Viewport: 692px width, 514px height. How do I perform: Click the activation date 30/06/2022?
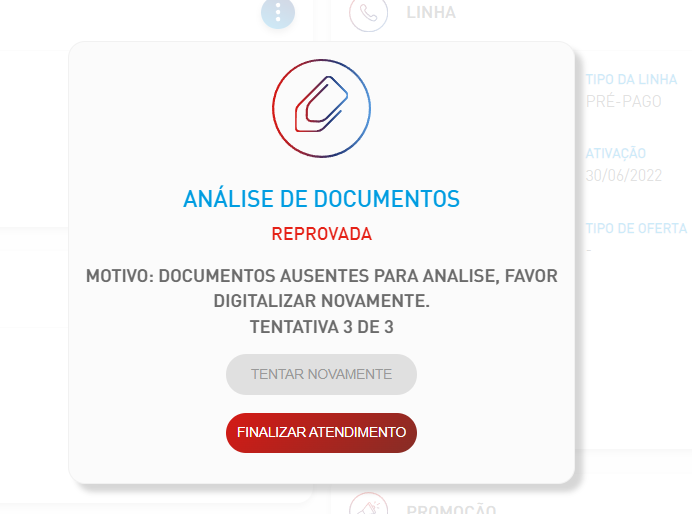click(624, 176)
